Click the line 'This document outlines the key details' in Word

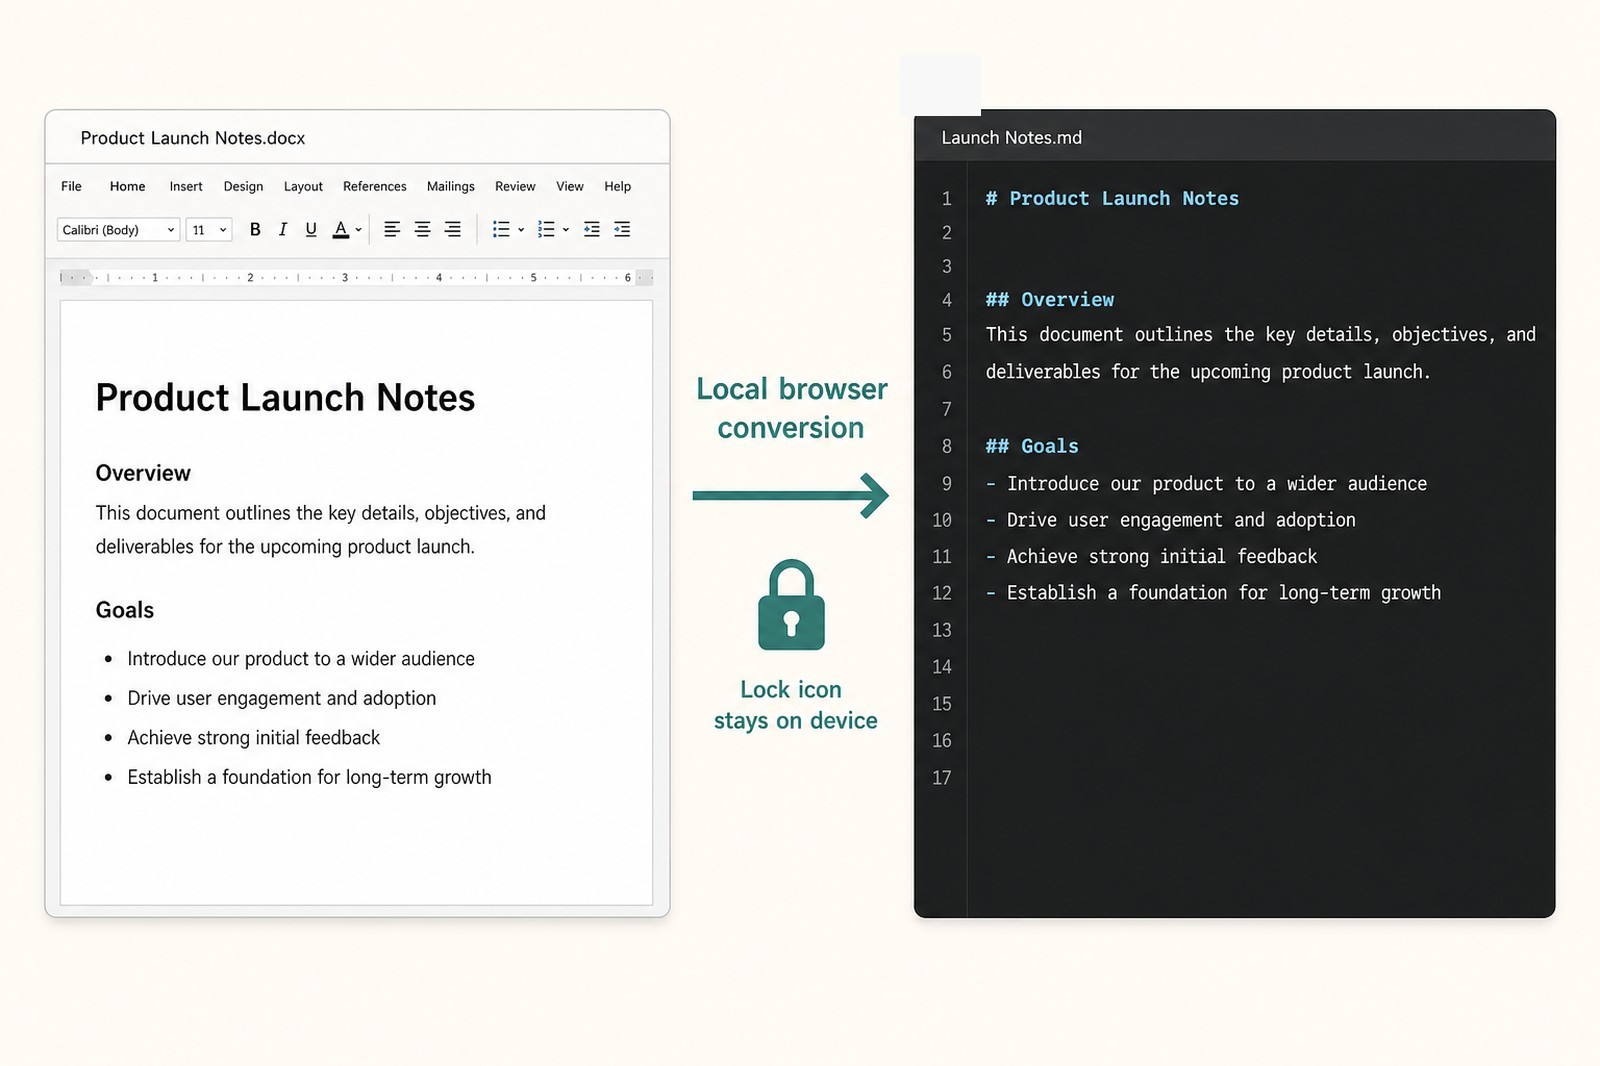point(320,513)
